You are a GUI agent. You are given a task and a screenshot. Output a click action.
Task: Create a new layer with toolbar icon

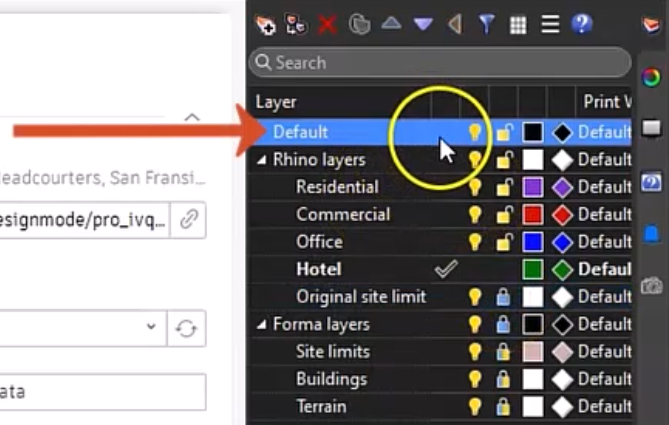pos(265,25)
